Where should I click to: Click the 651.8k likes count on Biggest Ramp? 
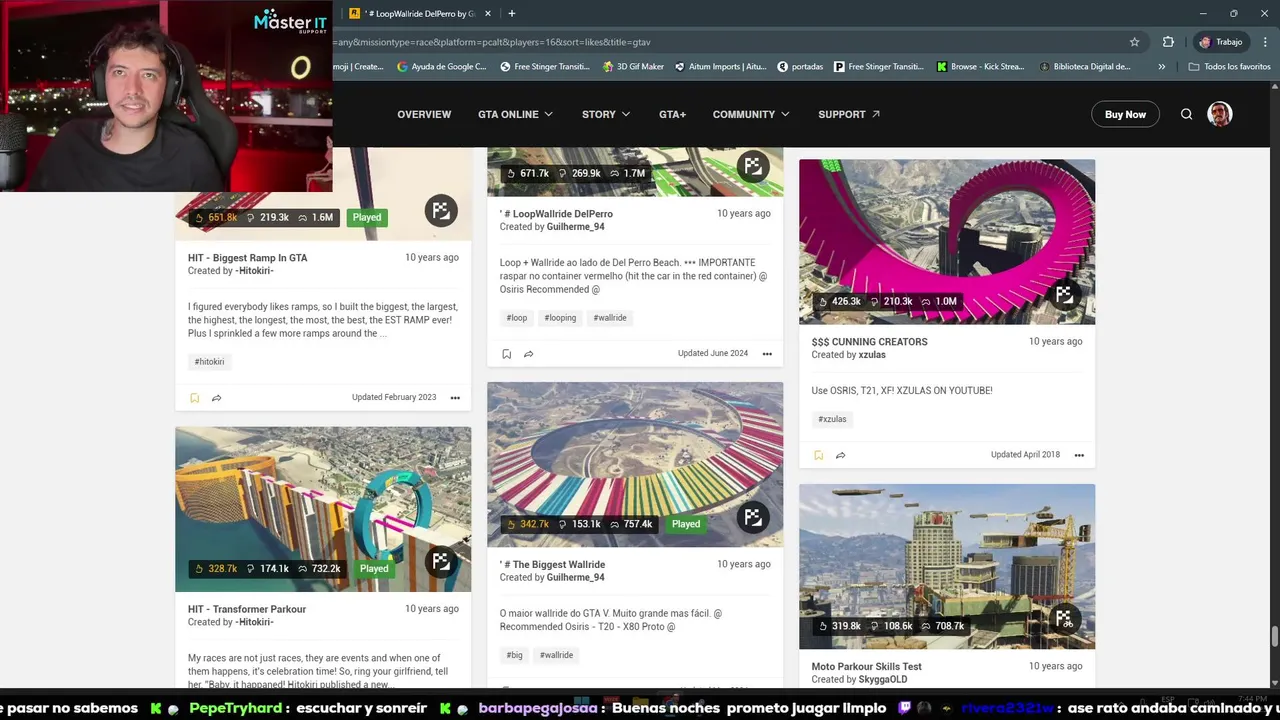pyautogui.click(x=215, y=217)
